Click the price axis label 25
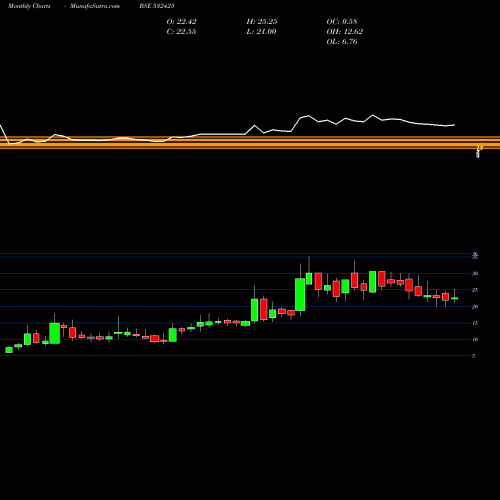The height and width of the screenshot is (500, 500). (475, 290)
